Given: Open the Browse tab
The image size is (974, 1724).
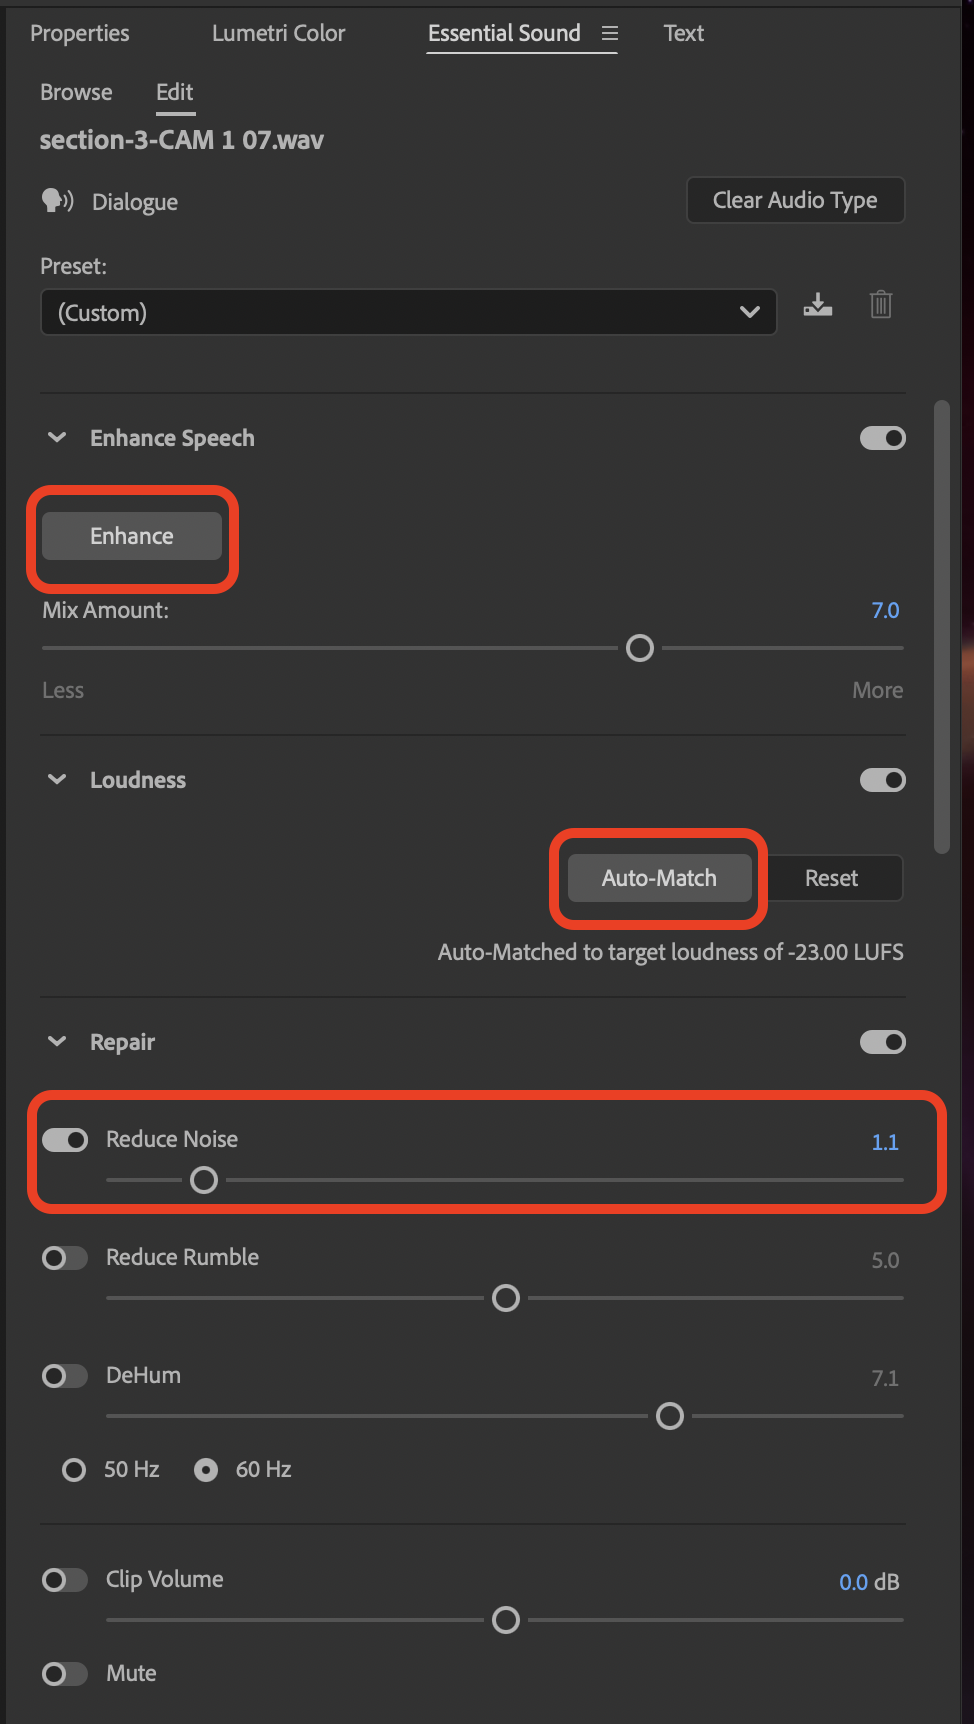Looking at the screenshot, I should click(76, 92).
